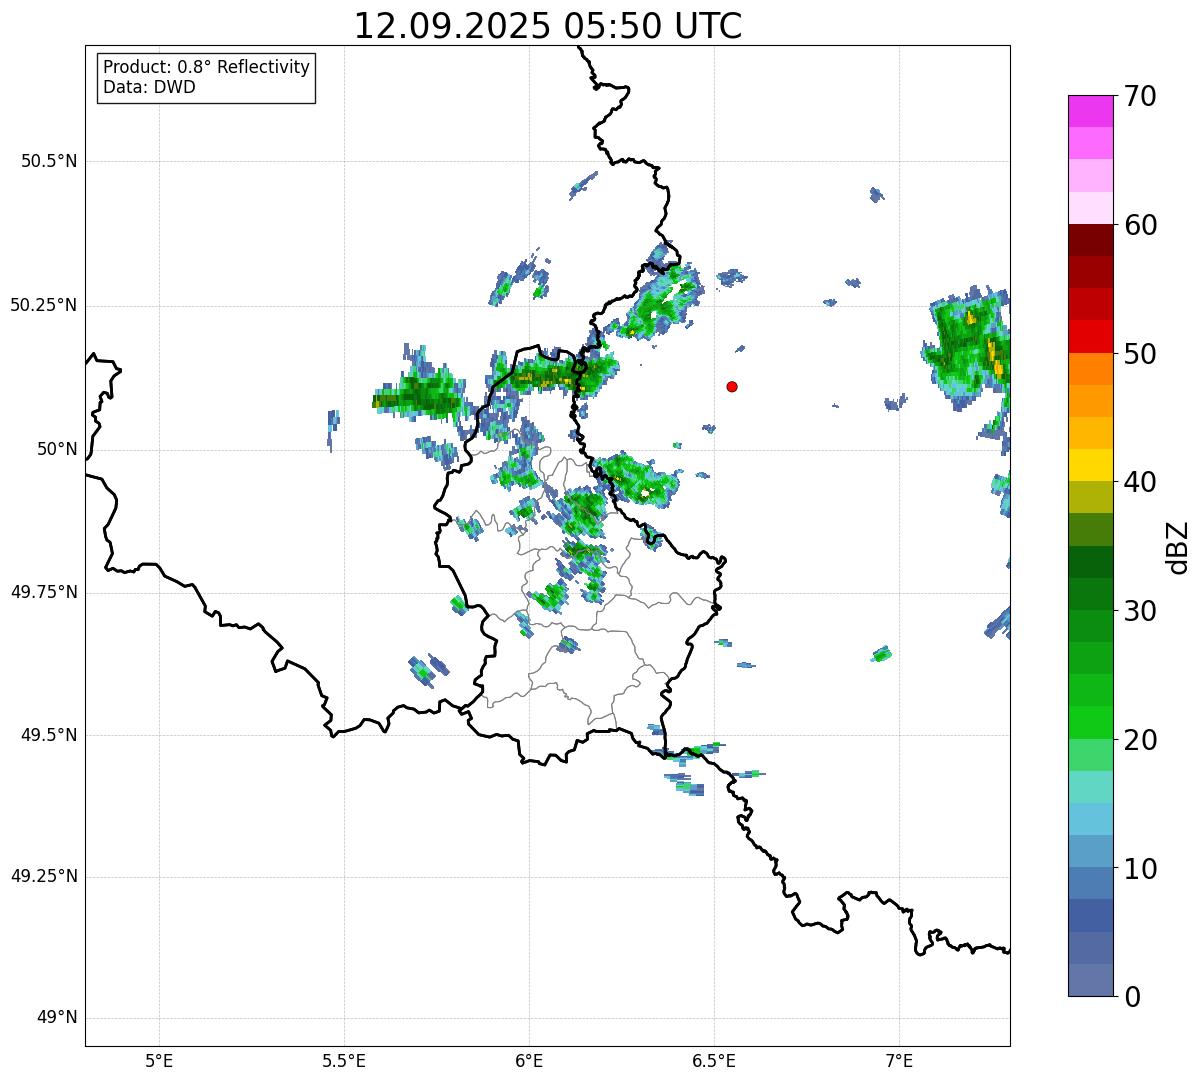Select the dark red colorbar segment below 60

point(1090,240)
